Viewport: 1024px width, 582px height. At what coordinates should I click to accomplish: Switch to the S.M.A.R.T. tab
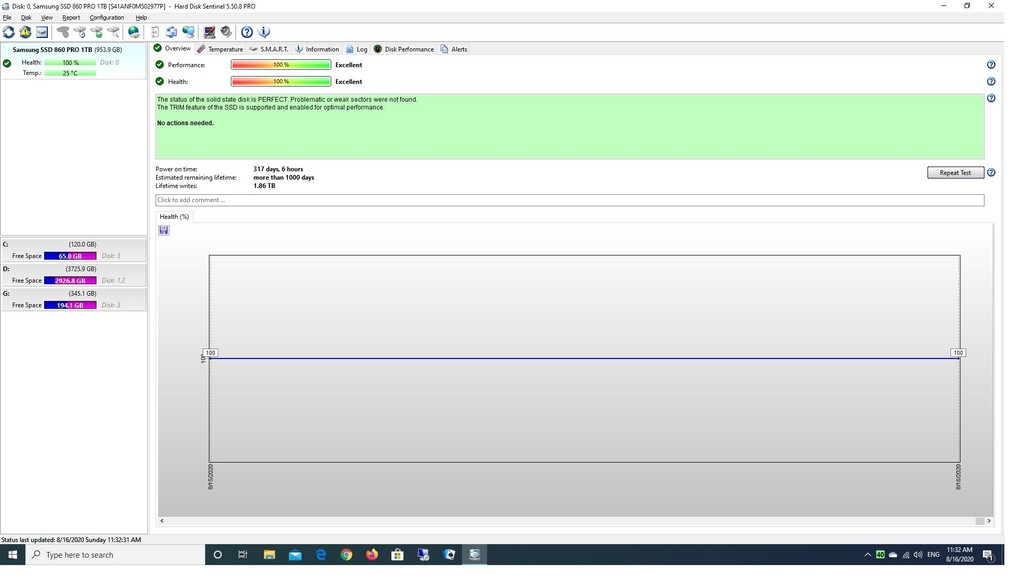coord(269,49)
